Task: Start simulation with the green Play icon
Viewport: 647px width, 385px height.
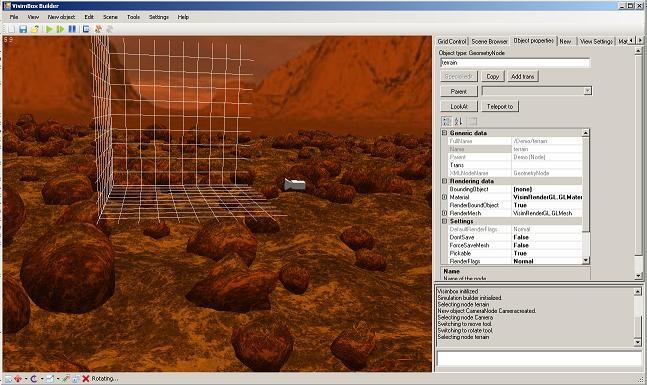Action: click(50, 29)
